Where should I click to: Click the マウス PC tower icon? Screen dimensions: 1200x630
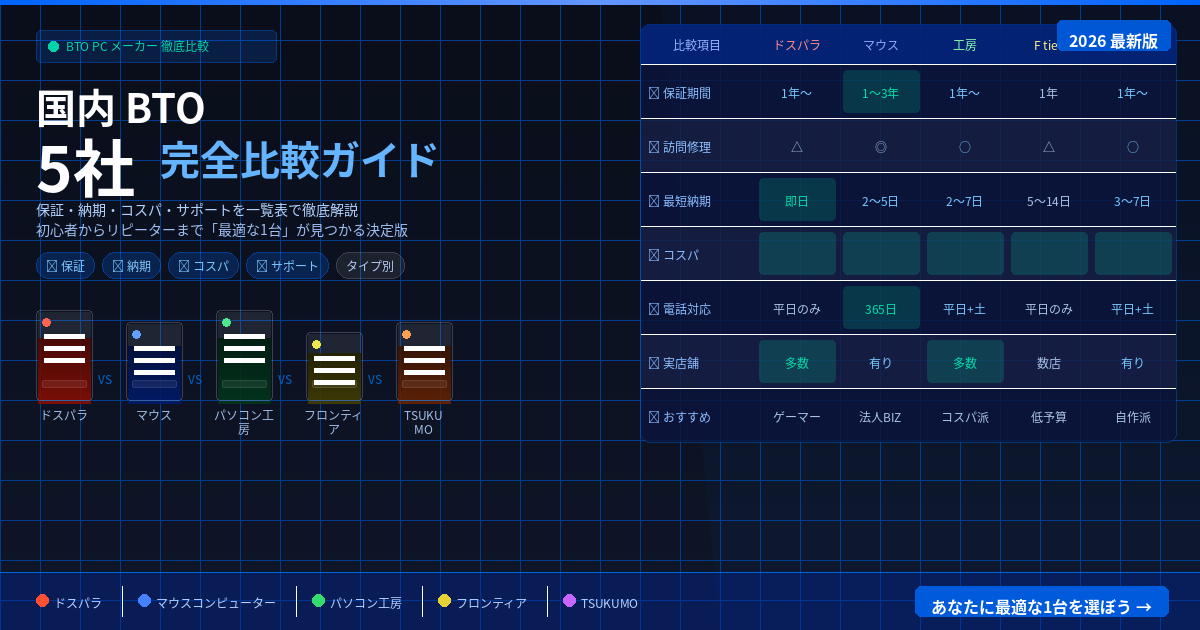point(154,362)
